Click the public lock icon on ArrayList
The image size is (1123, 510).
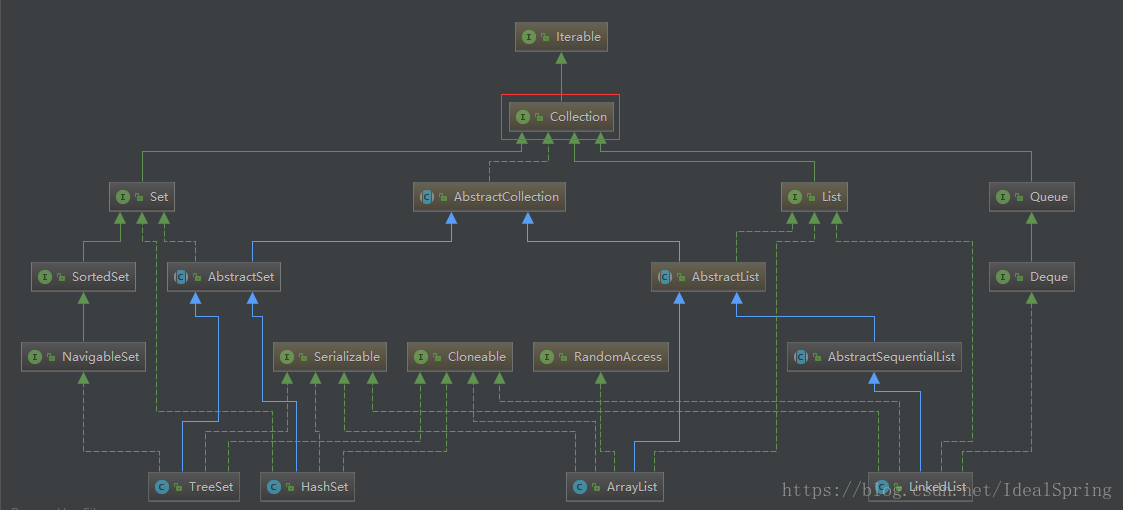pyautogui.click(x=595, y=489)
